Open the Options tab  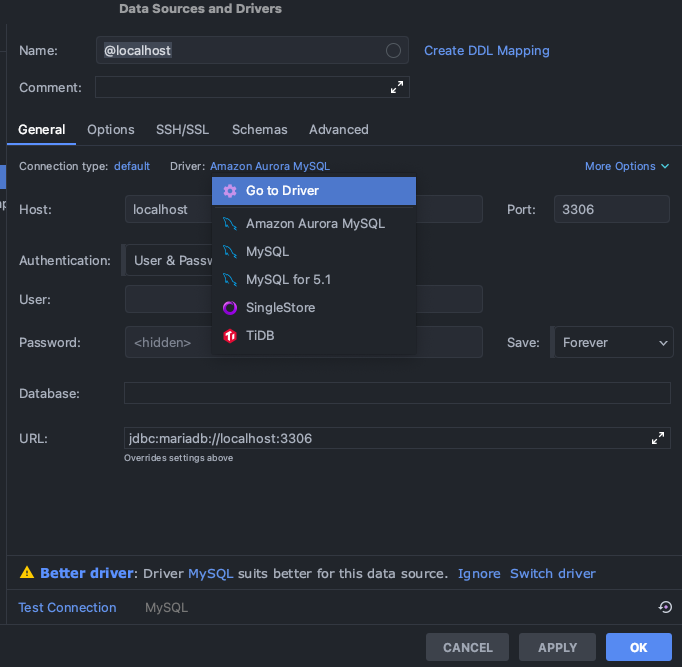pos(110,130)
